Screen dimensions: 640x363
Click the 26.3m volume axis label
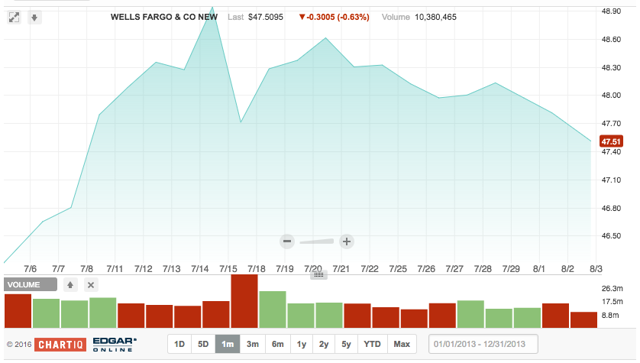612,288
